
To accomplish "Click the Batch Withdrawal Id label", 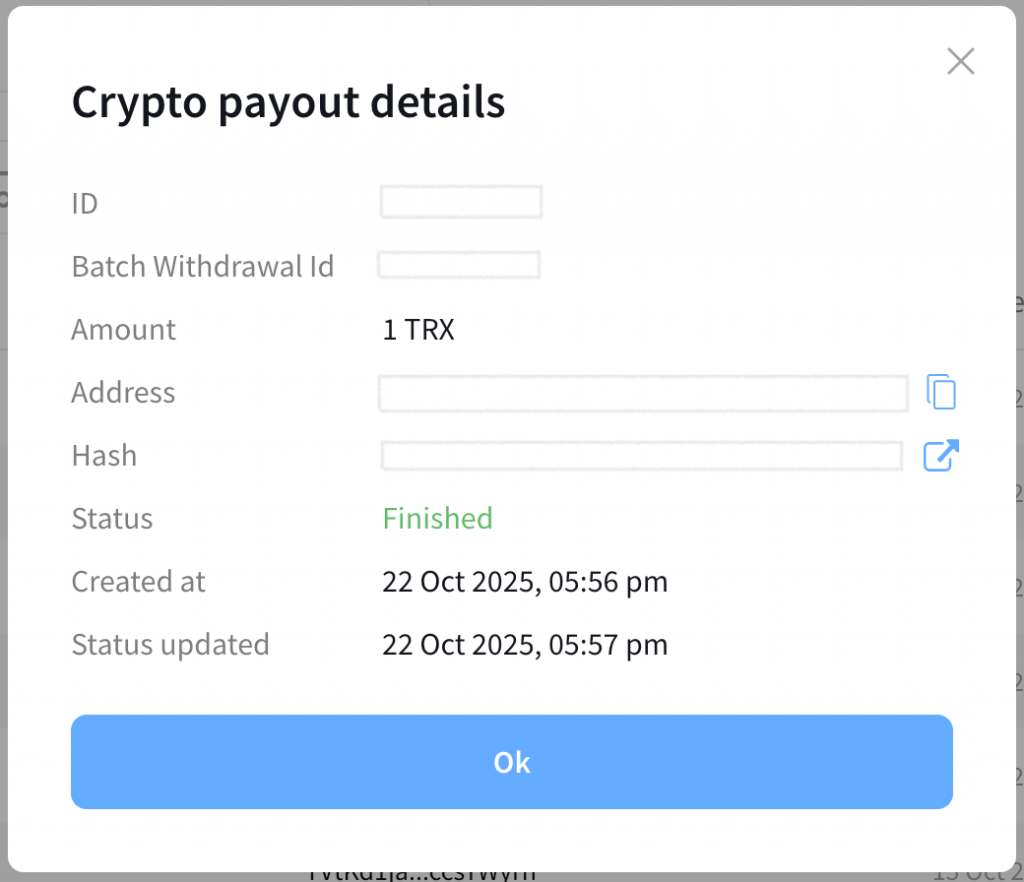I will point(203,267).
